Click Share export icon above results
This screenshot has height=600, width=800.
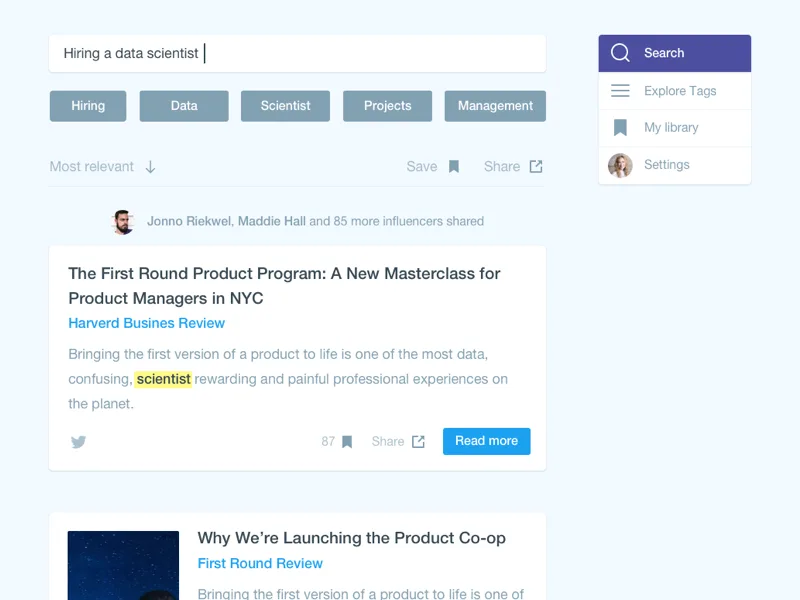(x=536, y=166)
